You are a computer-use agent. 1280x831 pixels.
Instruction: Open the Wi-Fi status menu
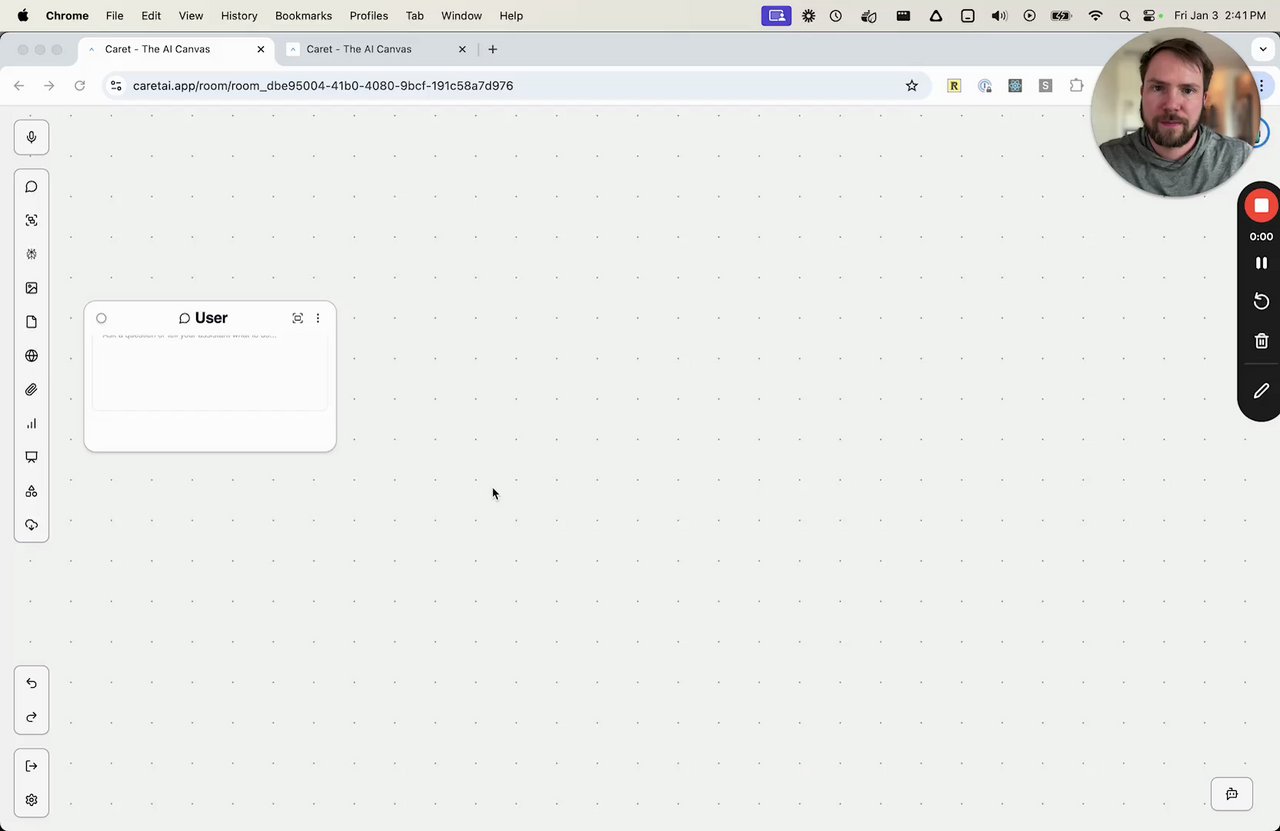point(1095,16)
